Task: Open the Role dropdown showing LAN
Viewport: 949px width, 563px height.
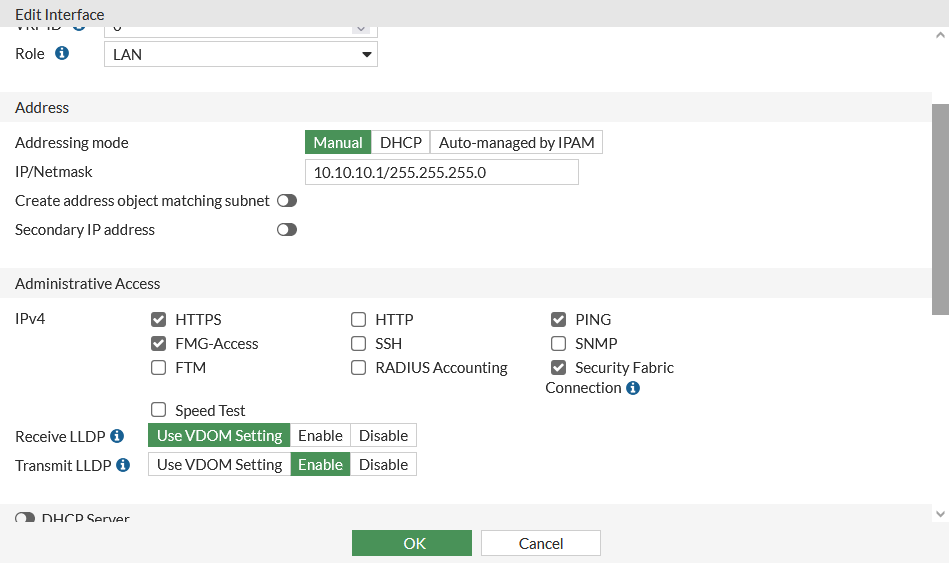Action: (241, 54)
